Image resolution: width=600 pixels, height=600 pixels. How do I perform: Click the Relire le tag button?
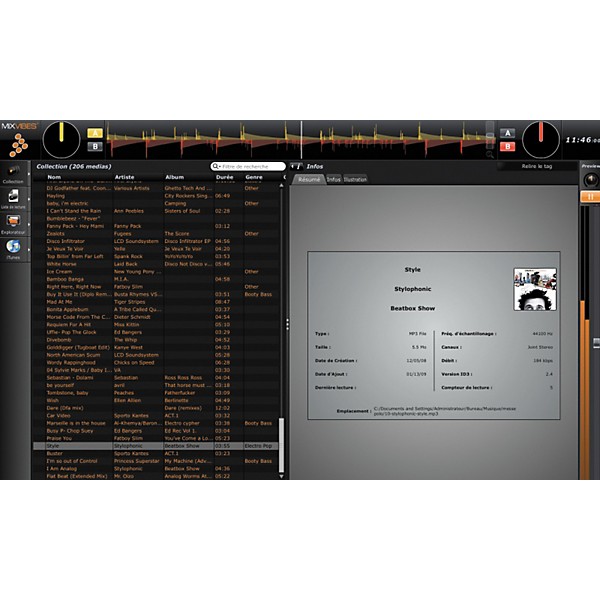536,166
